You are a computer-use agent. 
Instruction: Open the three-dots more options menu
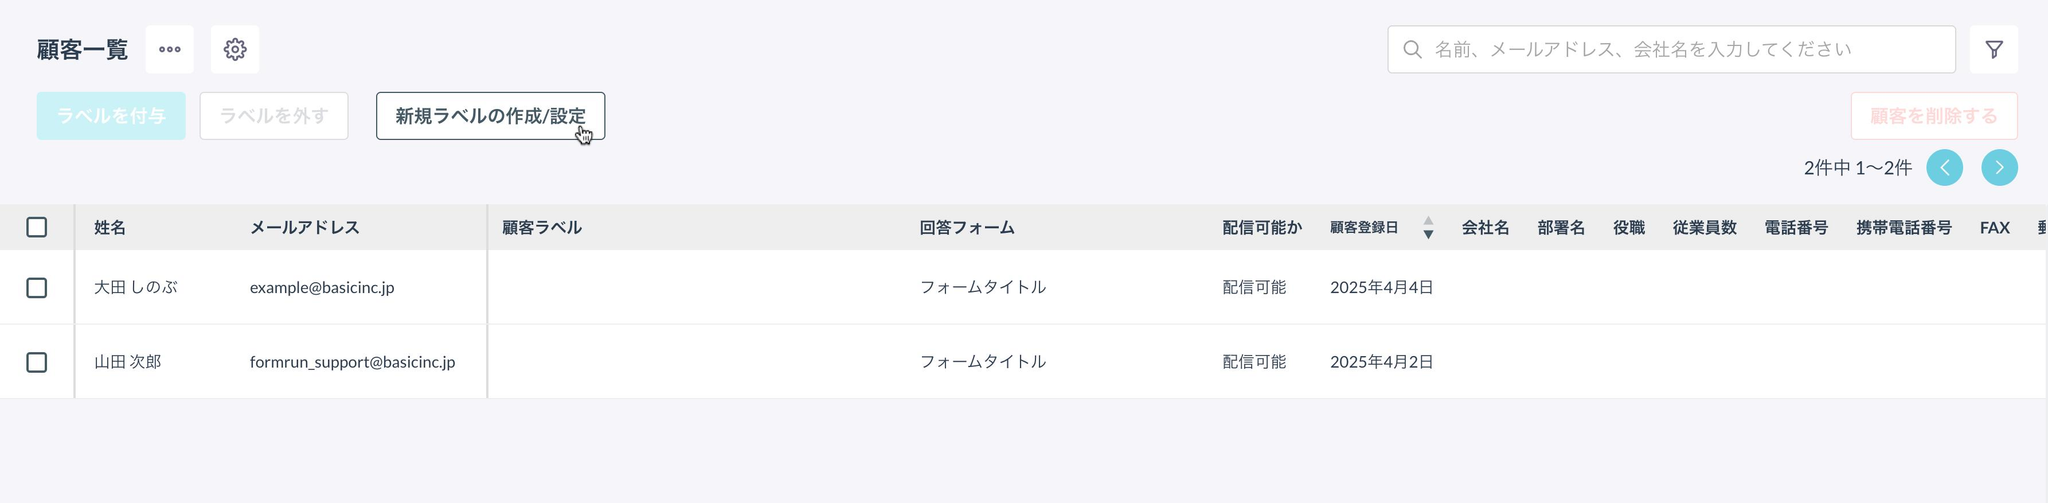pyautogui.click(x=170, y=49)
